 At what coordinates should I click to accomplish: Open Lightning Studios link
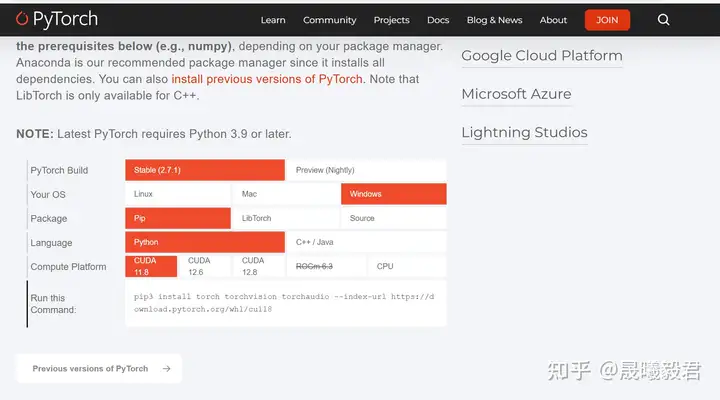pos(524,132)
